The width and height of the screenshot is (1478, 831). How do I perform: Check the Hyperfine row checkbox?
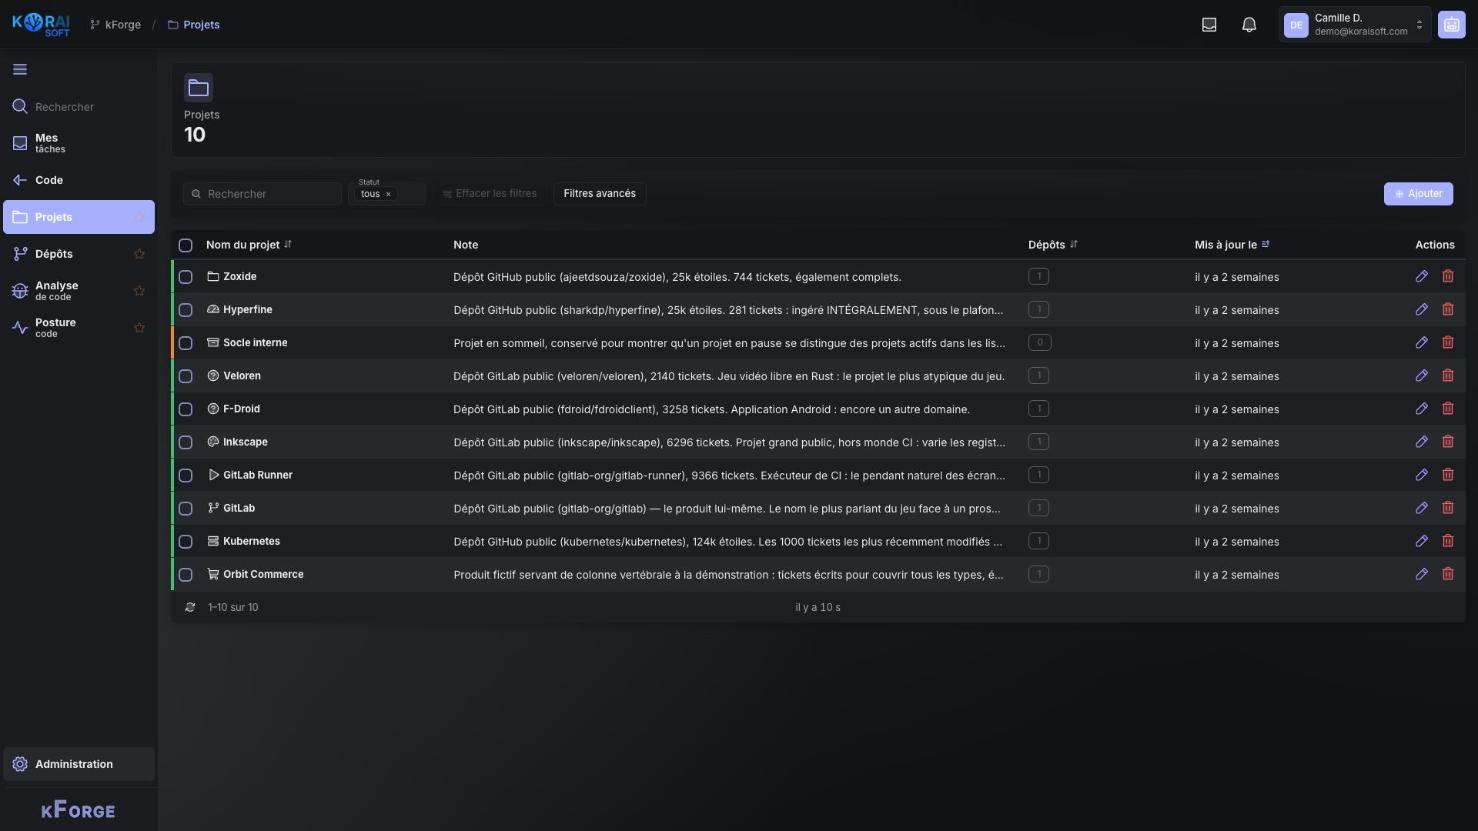tap(185, 310)
